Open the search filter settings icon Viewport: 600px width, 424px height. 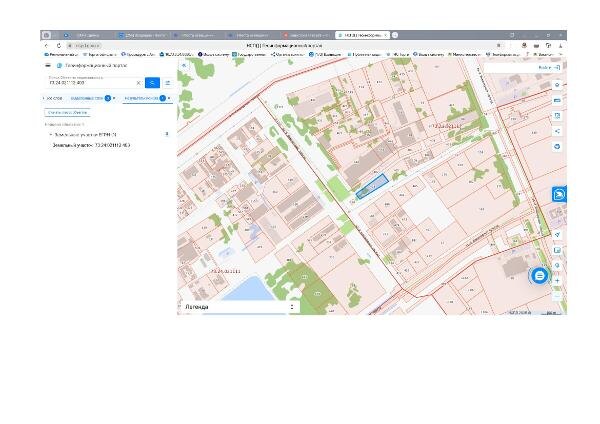pos(168,83)
